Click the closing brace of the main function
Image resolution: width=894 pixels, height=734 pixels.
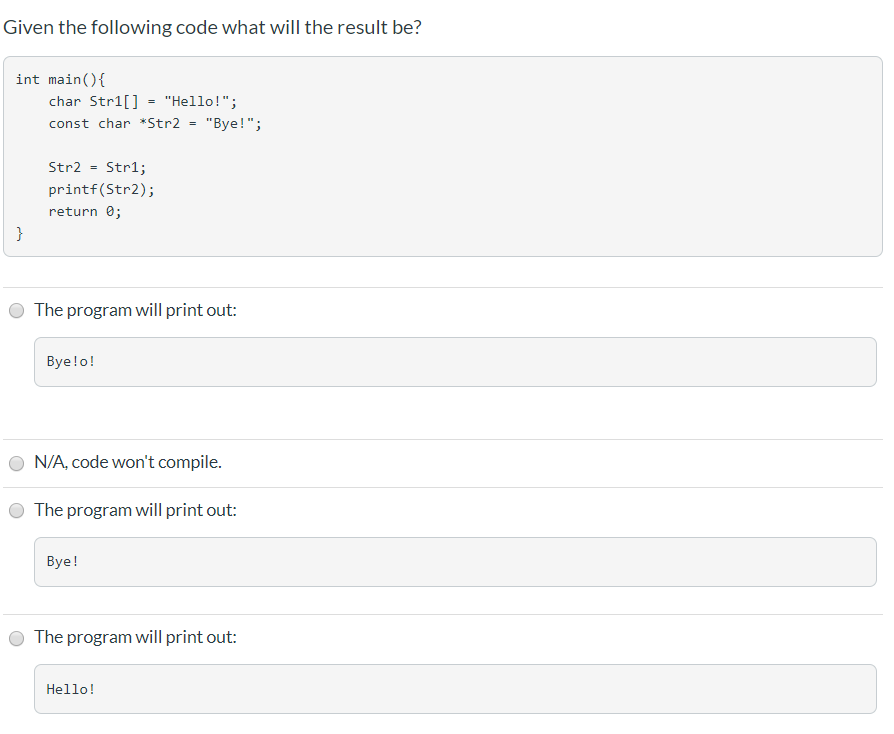pos(20,233)
